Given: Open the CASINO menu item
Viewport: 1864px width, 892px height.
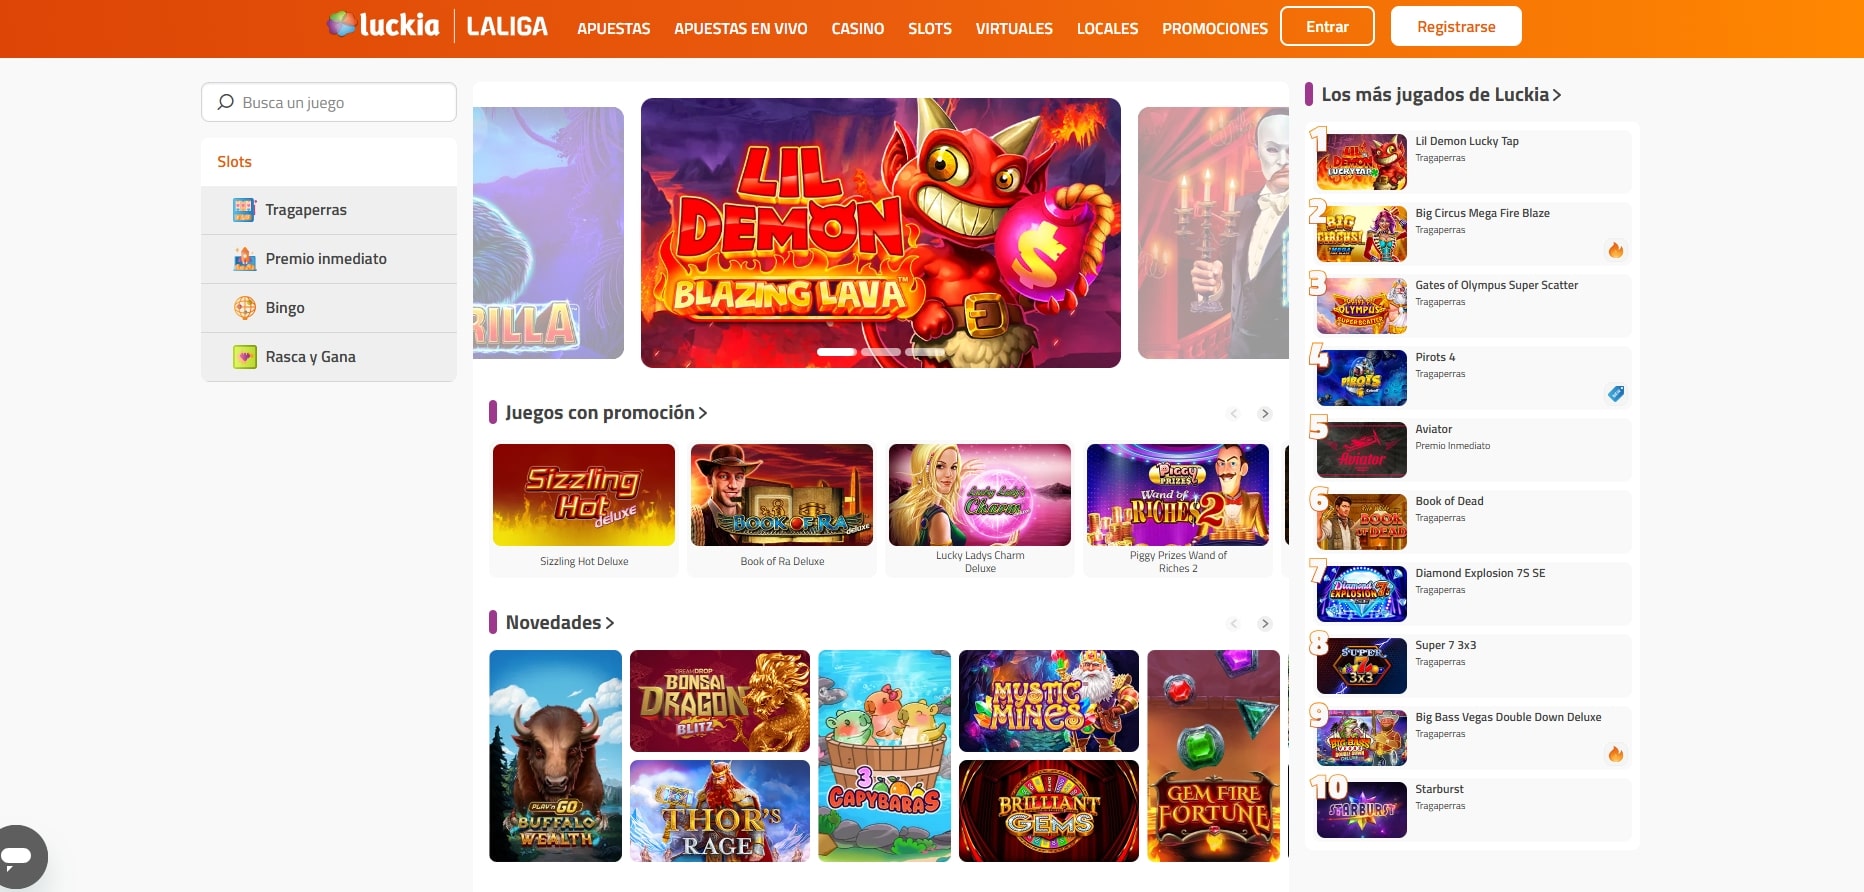Looking at the screenshot, I should (x=858, y=28).
